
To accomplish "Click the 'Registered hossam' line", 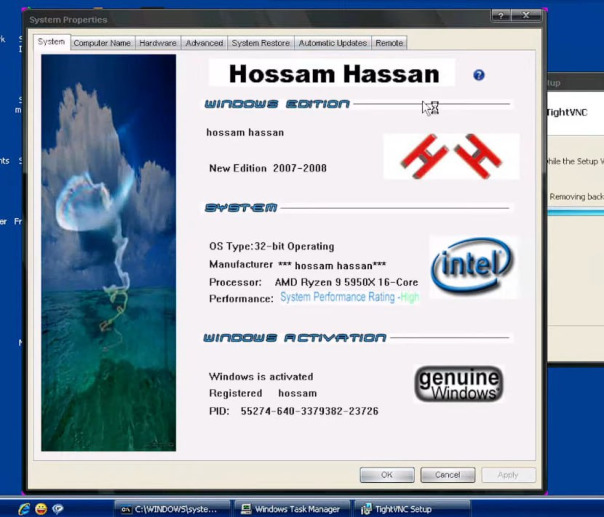I will point(263,393).
